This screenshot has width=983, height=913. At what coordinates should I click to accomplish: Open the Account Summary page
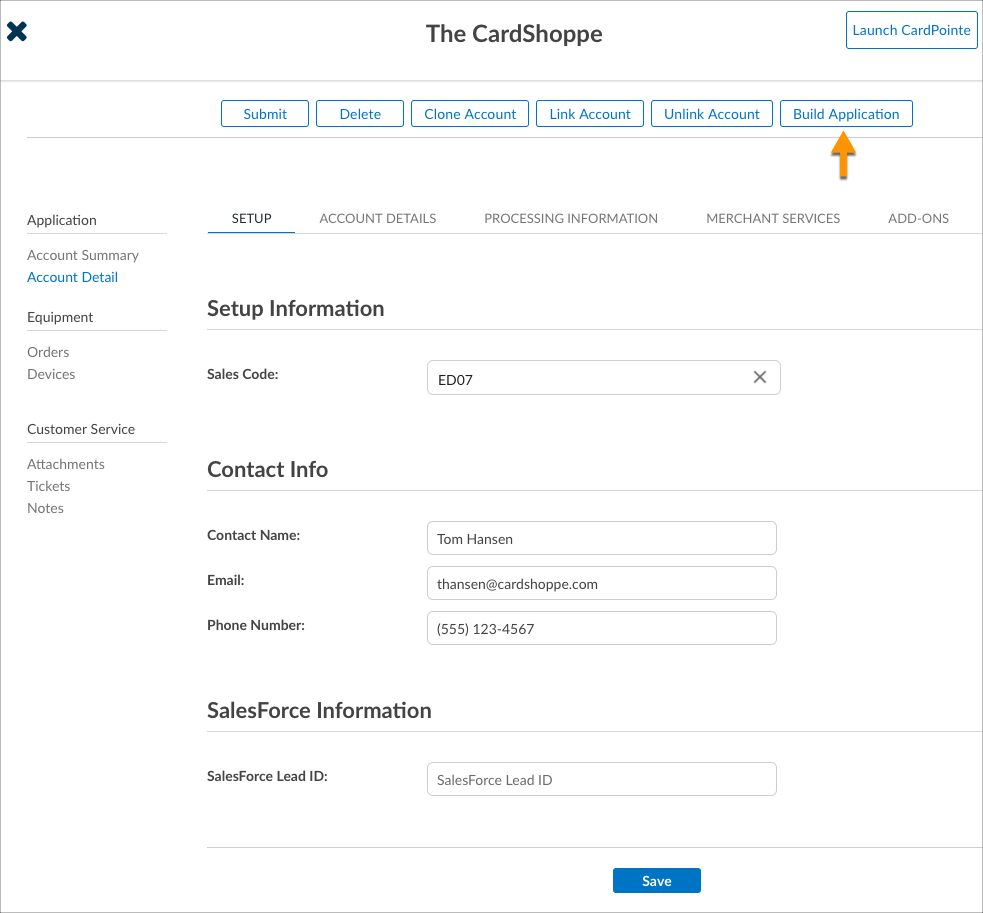point(83,255)
